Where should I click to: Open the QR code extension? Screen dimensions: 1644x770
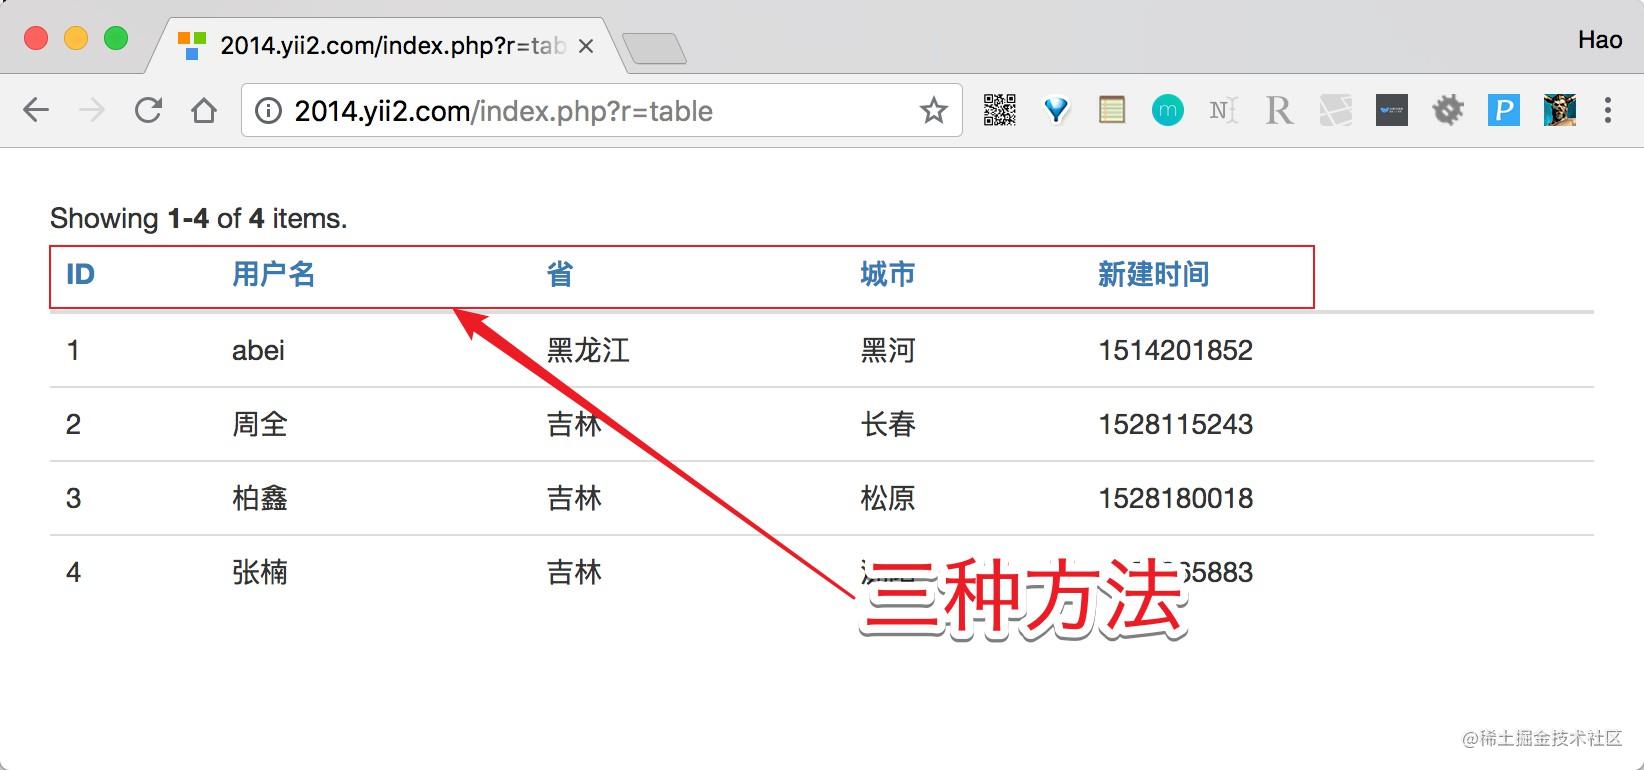(x=999, y=110)
